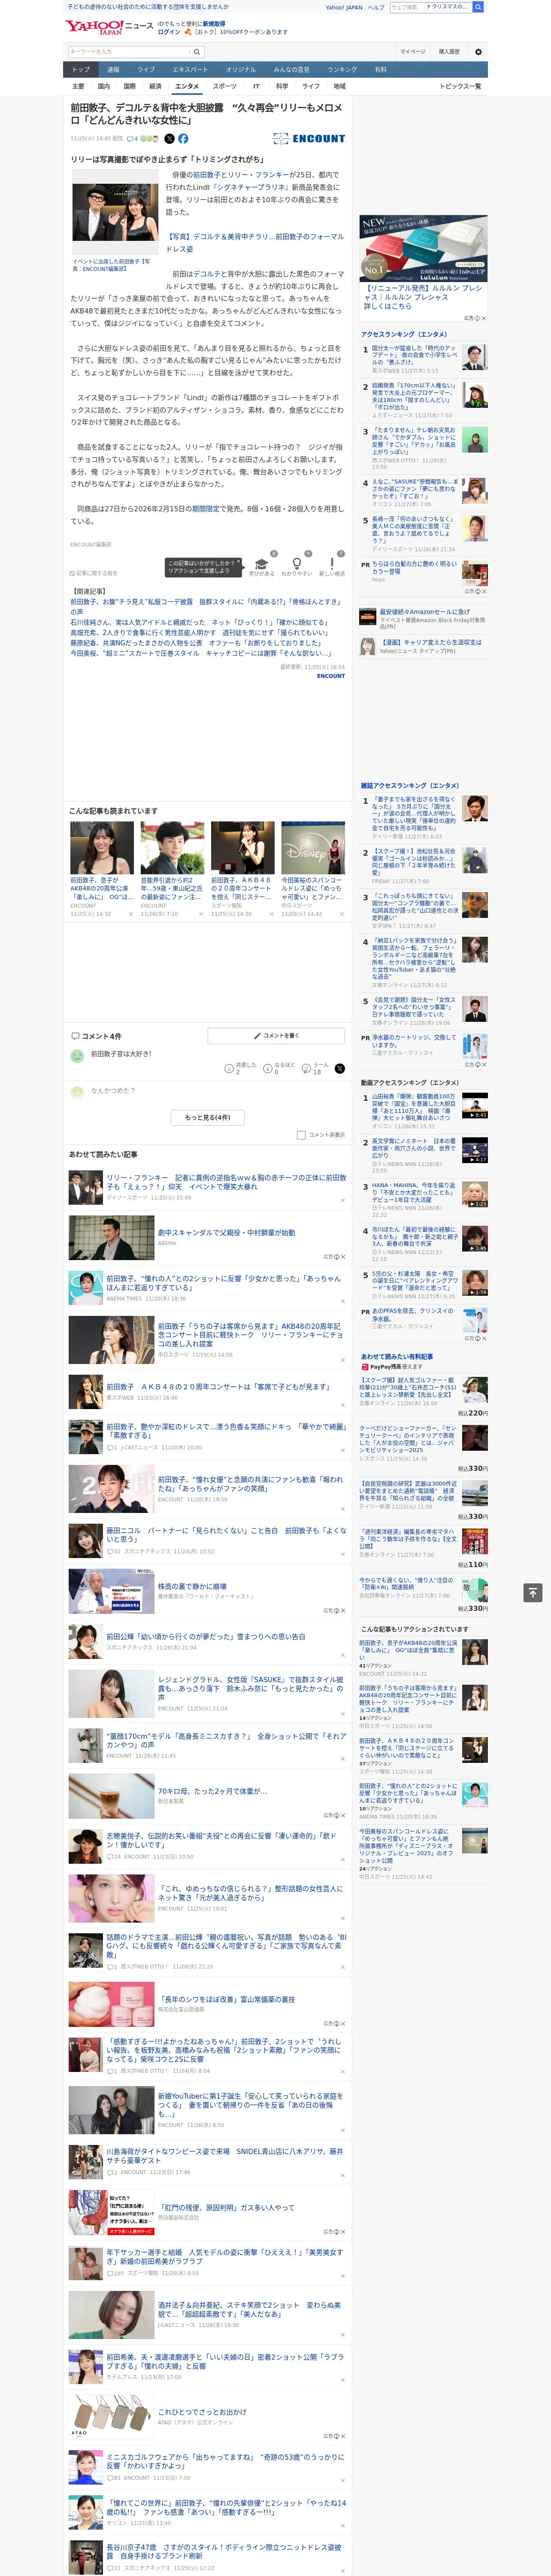Click 記事に関する報告 report icon link
Screen dimensions: 551x2576
pyautogui.click(x=94, y=573)
